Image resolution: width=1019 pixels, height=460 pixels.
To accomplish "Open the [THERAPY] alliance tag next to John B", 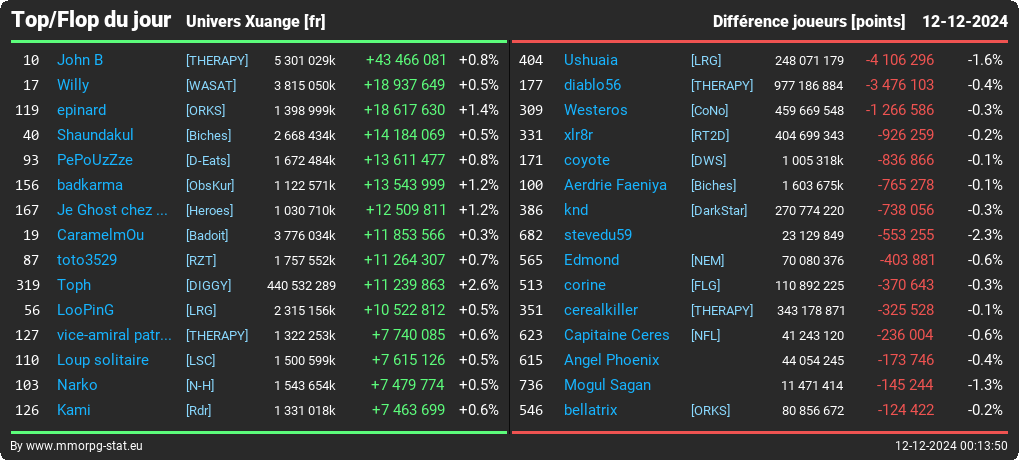I will pos(217,60).
